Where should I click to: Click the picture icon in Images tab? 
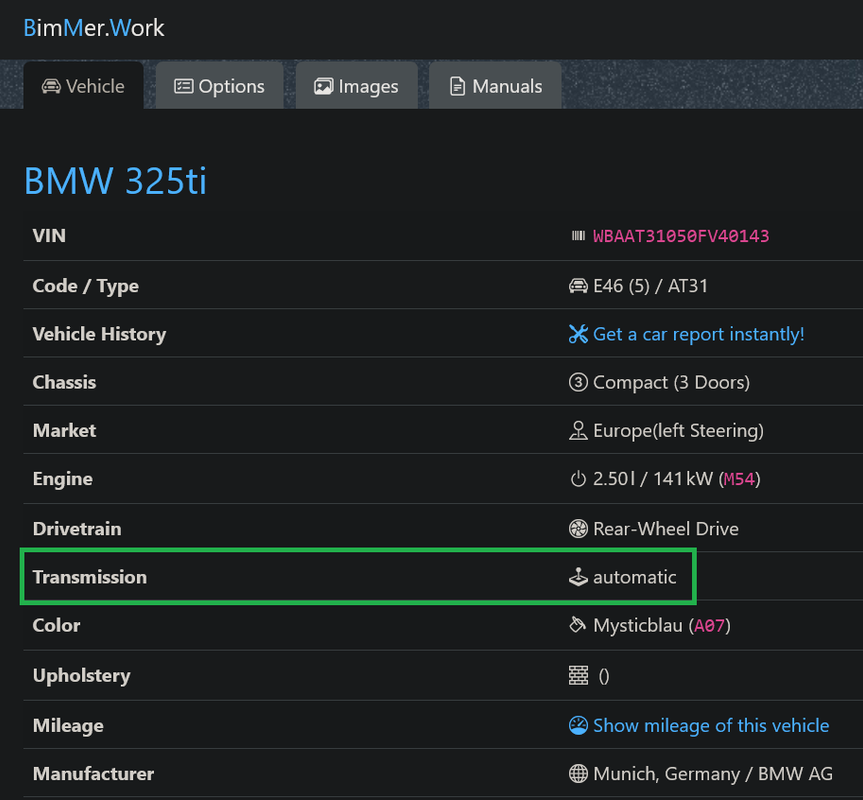324,86
